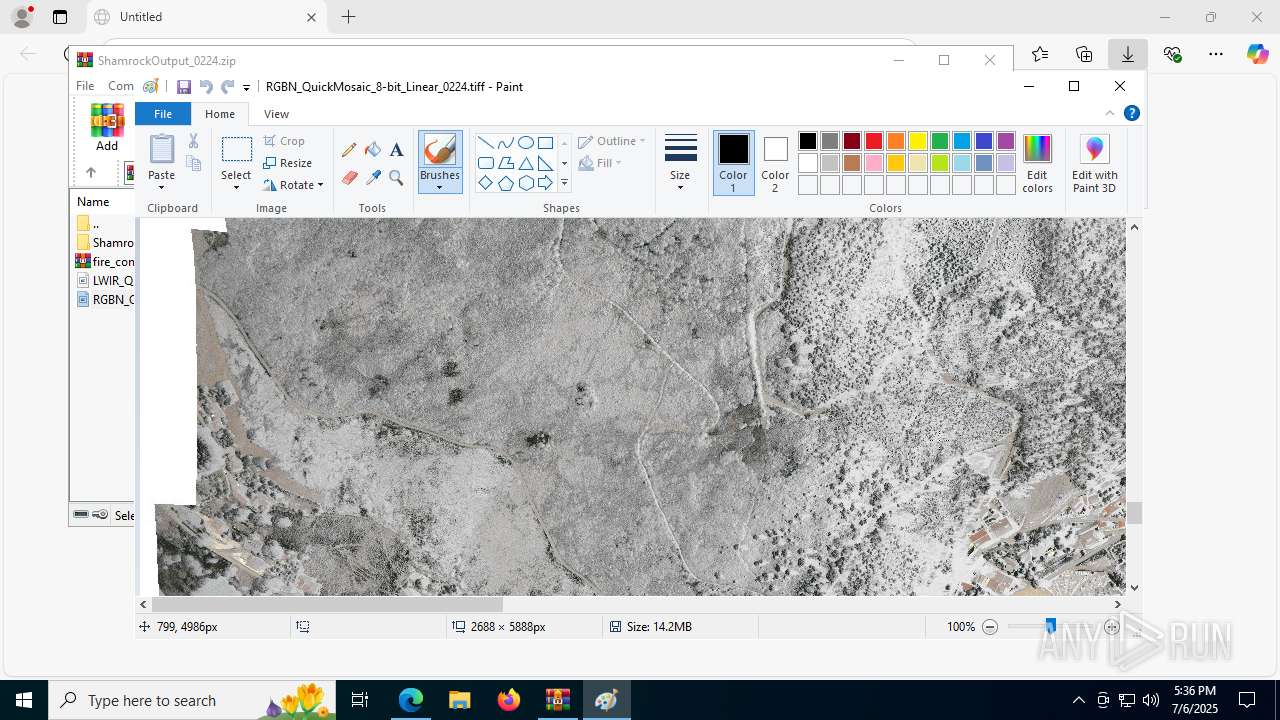1280x720 pixels.
Task: Click the Redo arrow in title bar
Action: point(227,87)
